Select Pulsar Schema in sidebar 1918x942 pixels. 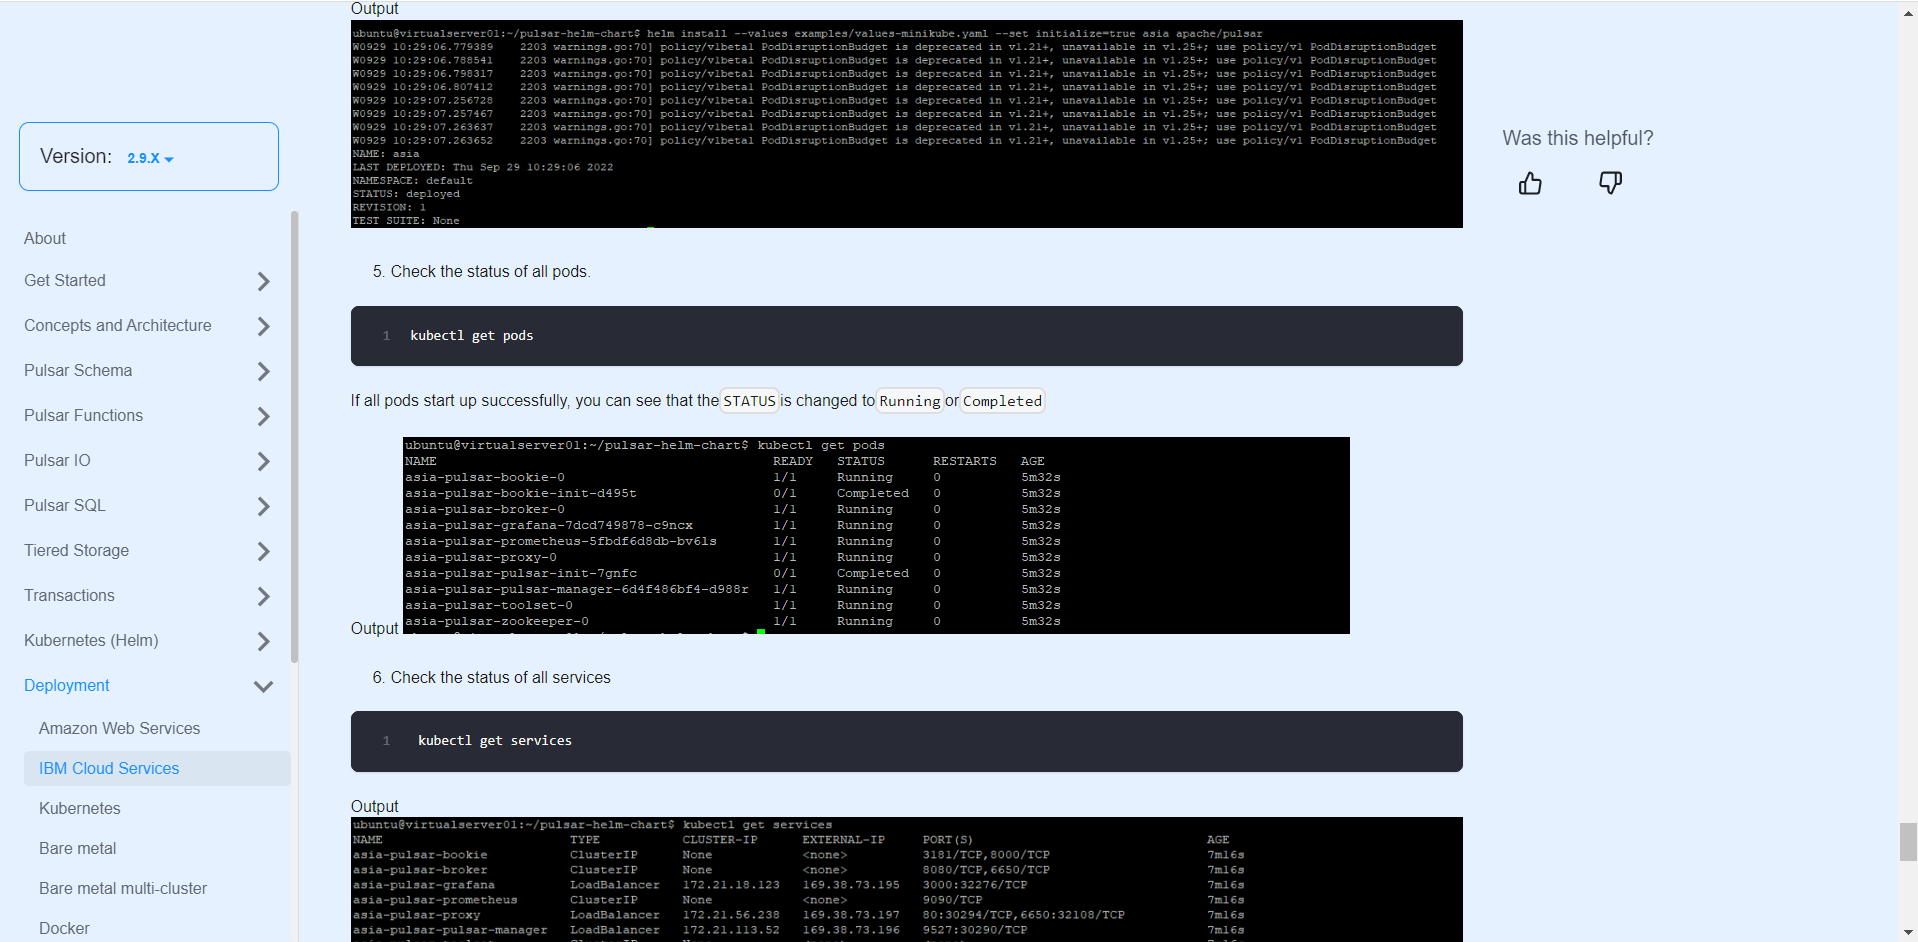pos(78,370)
